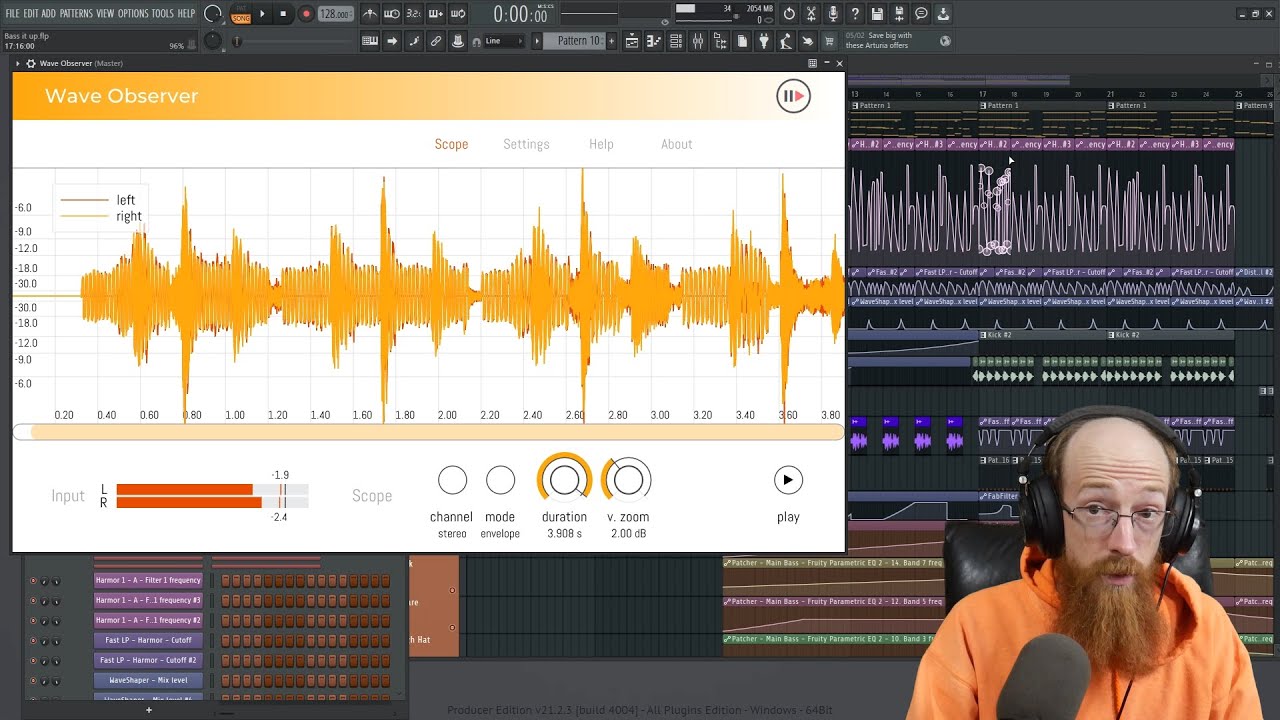Expand the Wave Observer plugin menu arrow

[x=18, y=63]
